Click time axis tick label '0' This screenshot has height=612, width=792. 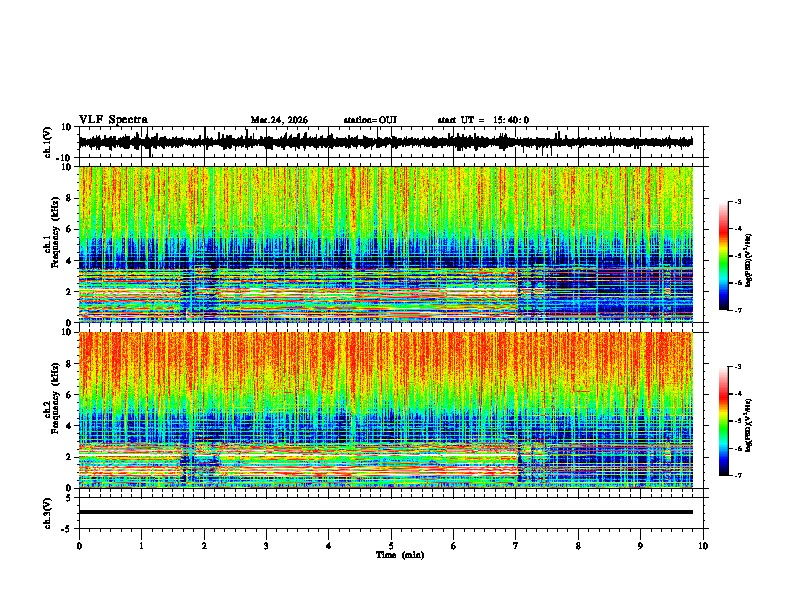pos(79,546)
